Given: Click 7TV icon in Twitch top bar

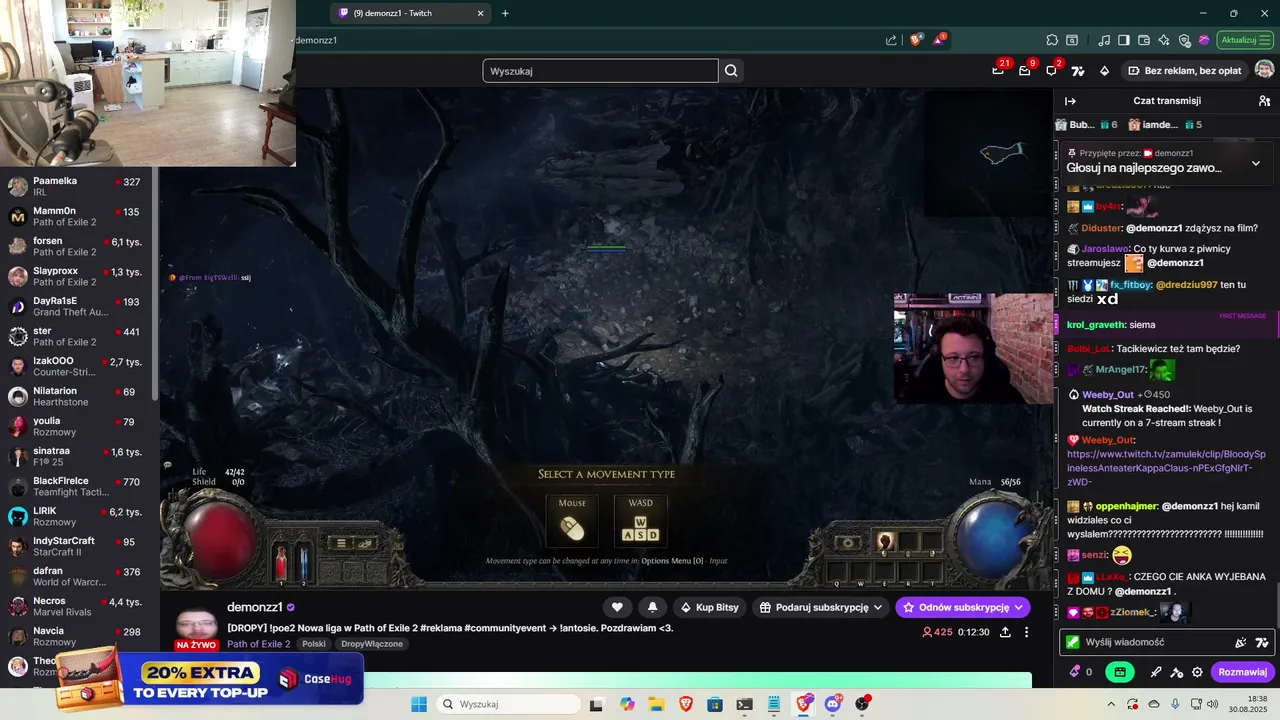Looking at the screenshot, I should [1078, 71].
